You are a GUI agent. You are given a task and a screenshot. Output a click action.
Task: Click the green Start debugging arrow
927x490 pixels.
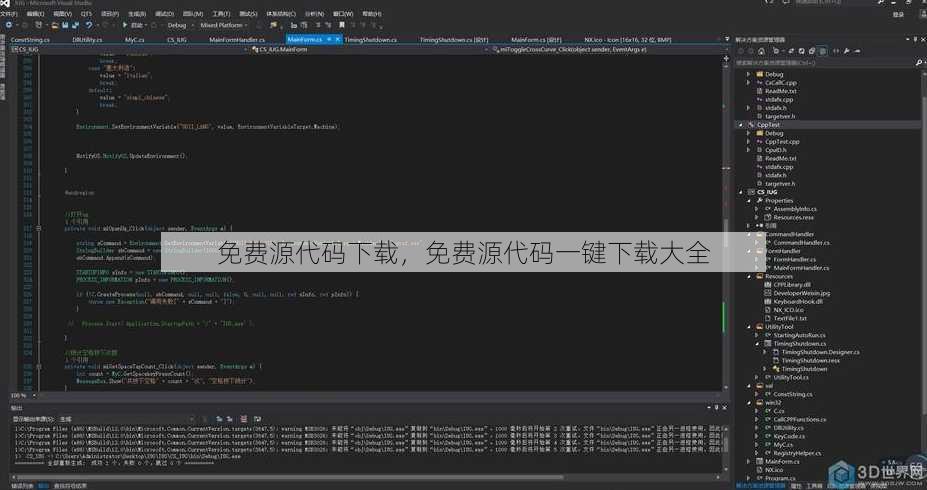point(125,25)
